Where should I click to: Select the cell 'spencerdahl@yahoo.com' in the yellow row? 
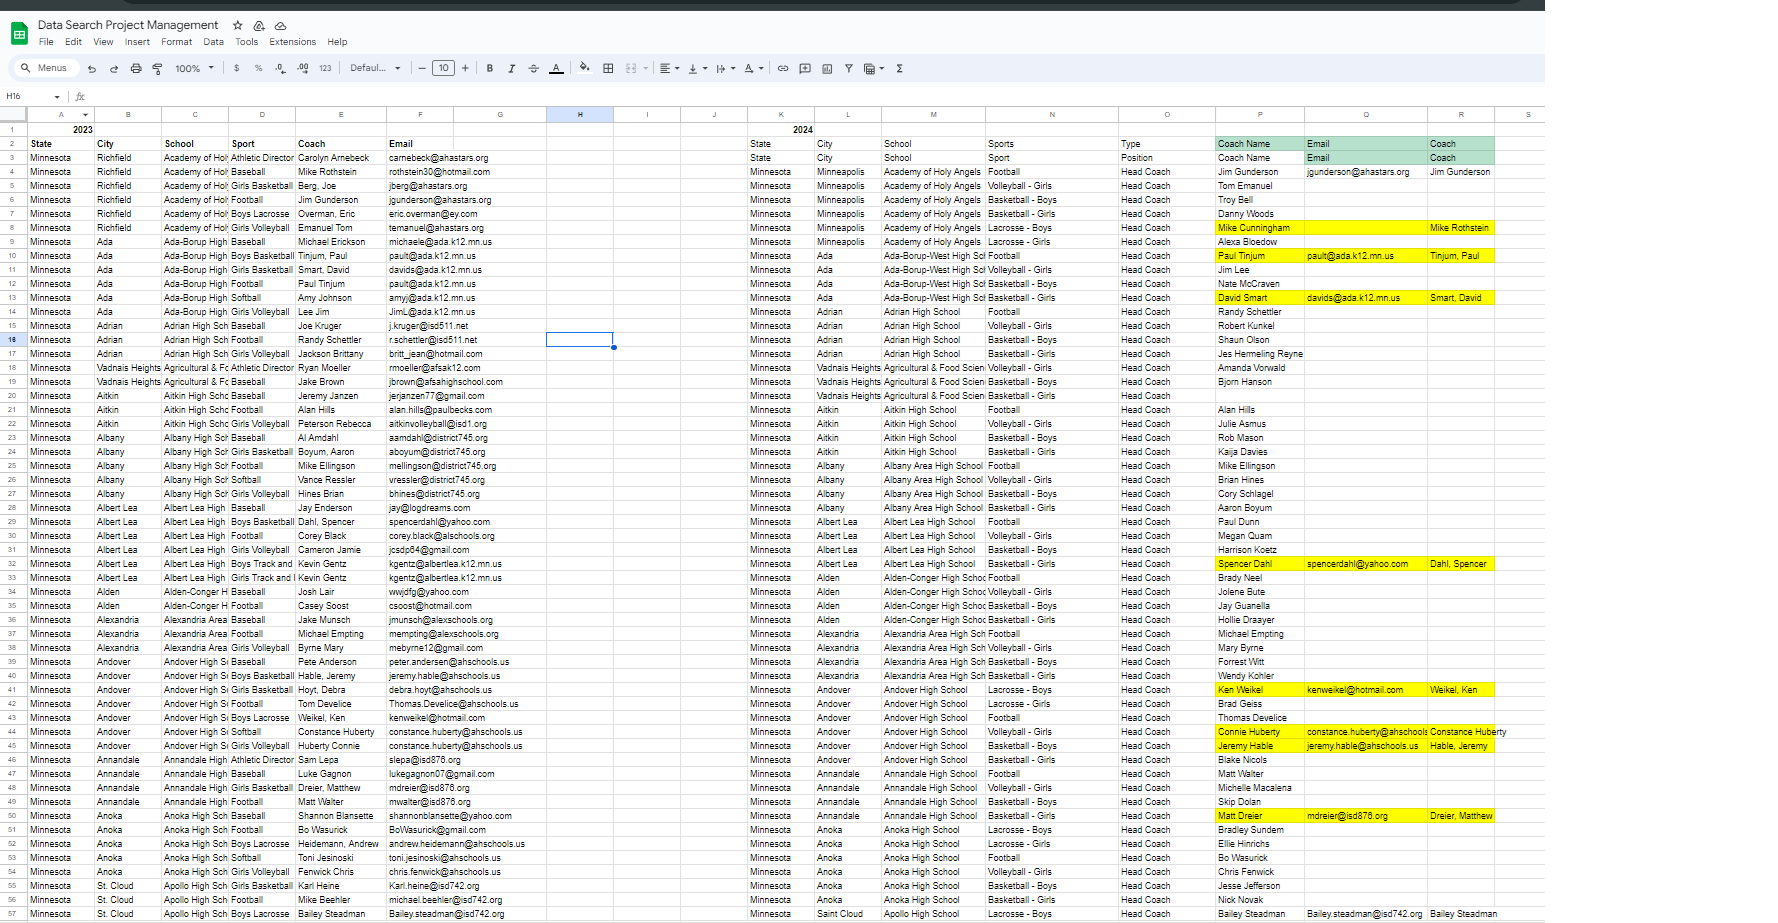1366,564
